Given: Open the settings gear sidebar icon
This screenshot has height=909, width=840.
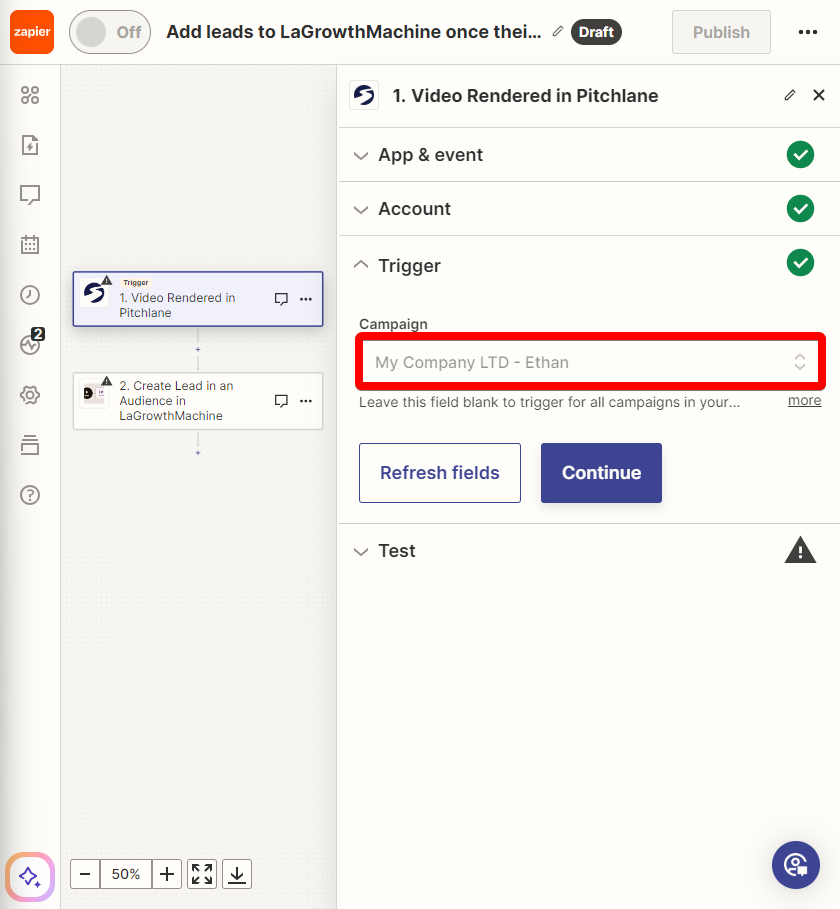Looking at the screenshot, I should click(x=30, y=395).
